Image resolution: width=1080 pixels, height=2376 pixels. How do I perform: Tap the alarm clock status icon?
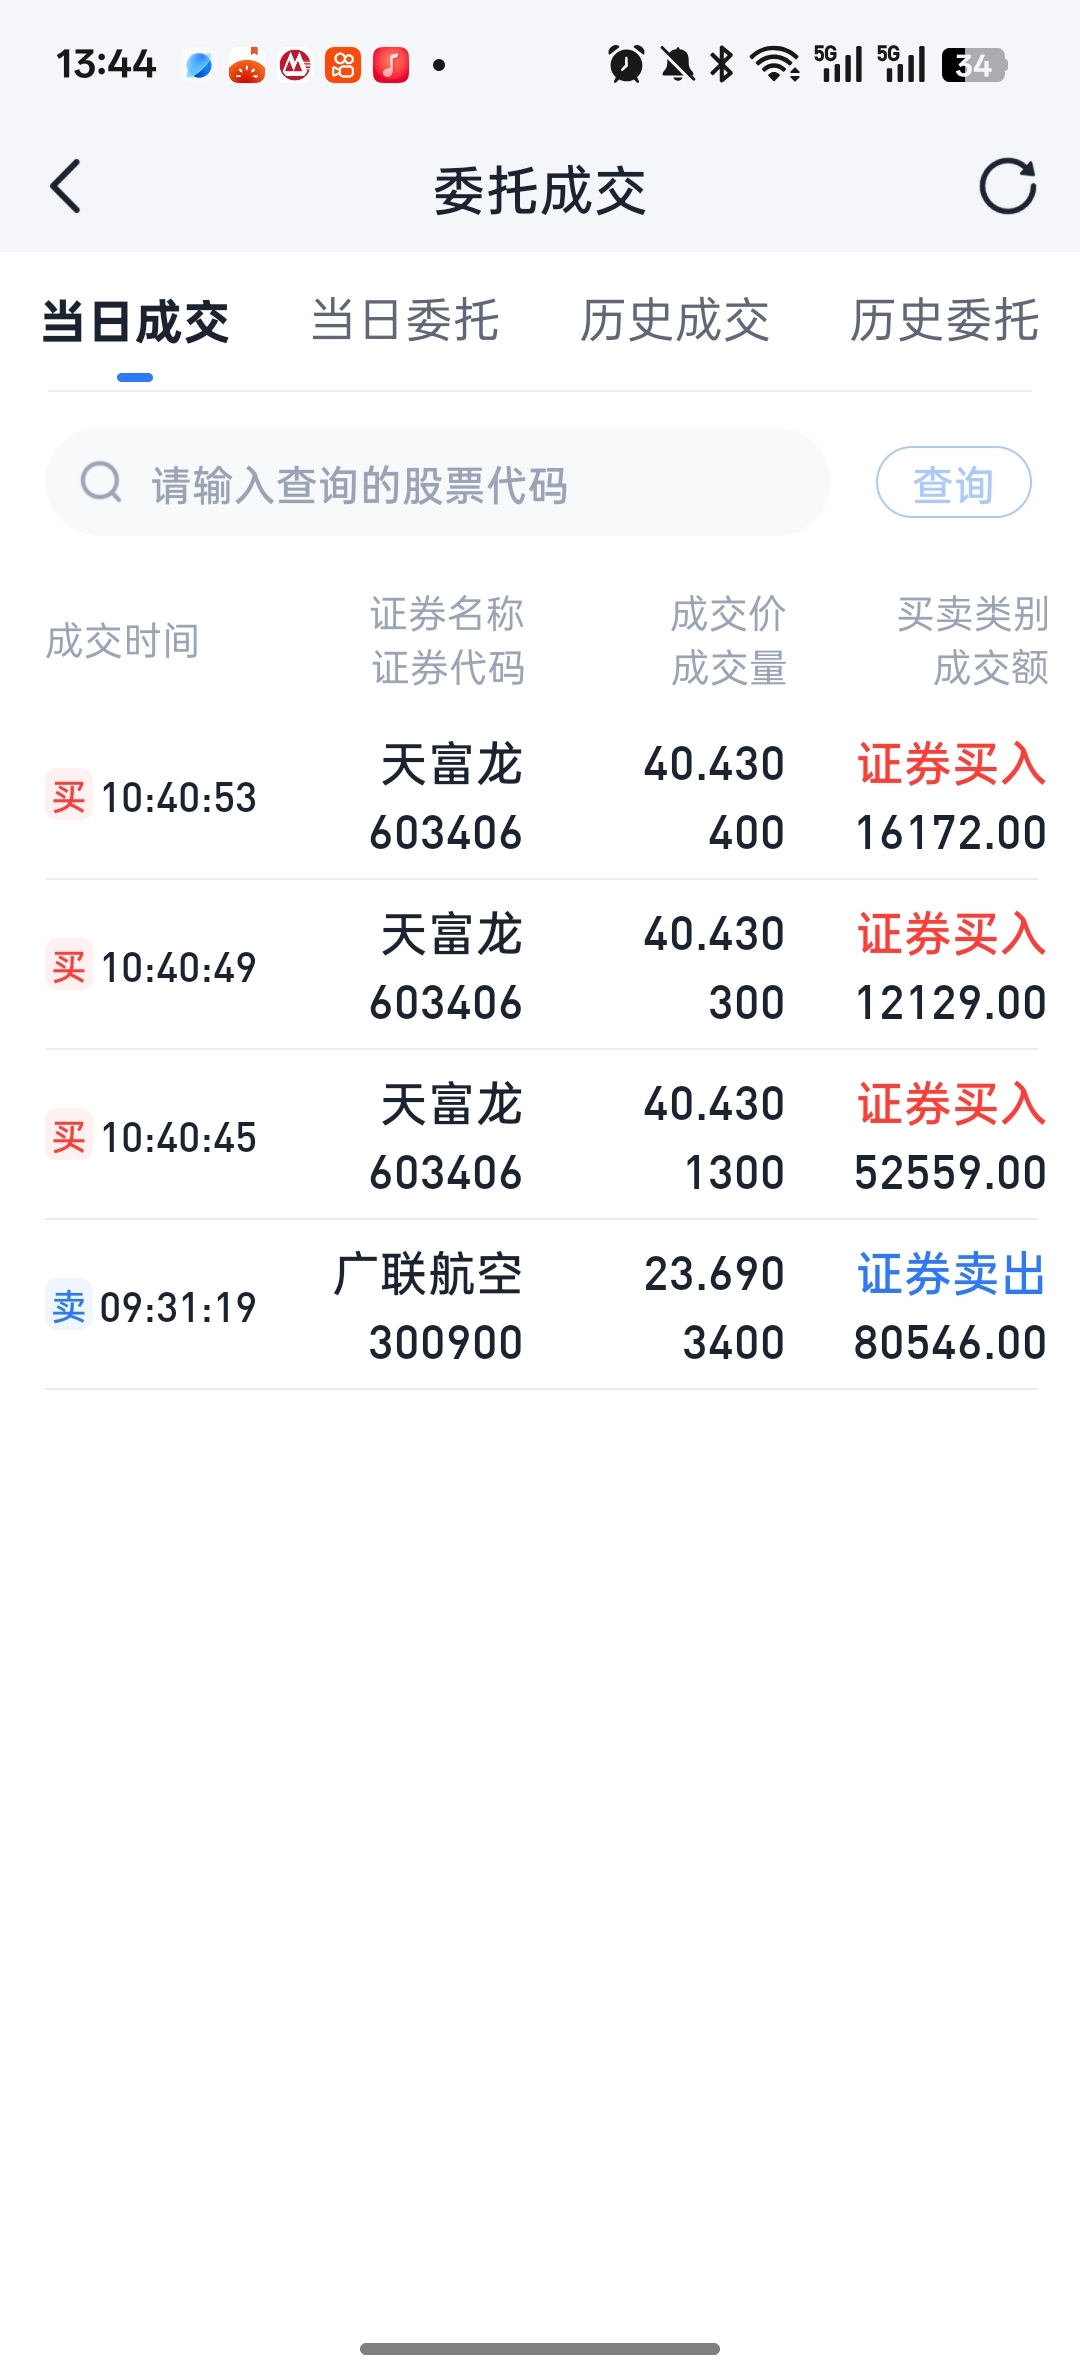pos(627,65)
